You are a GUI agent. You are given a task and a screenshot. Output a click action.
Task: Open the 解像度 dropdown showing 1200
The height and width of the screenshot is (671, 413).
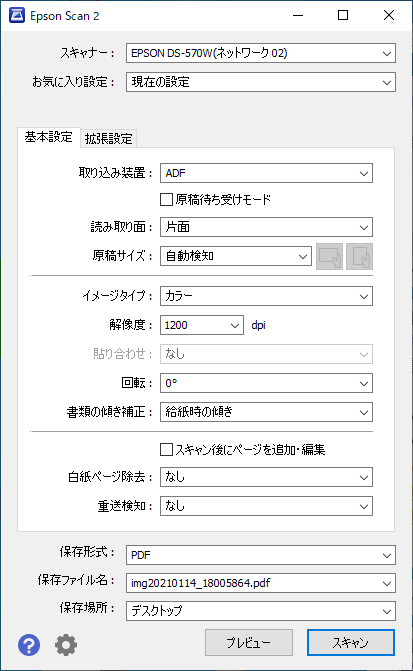(x=202, y=325)
